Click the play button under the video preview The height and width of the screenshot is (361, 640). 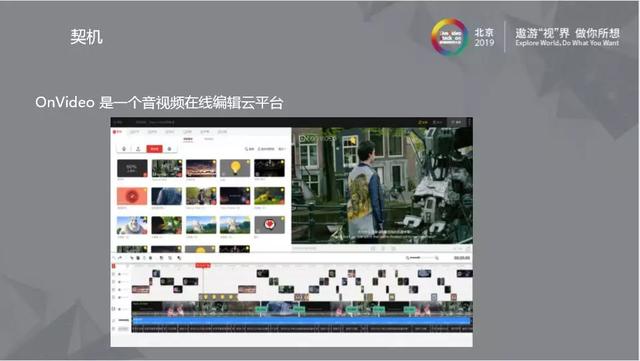pyautogui.click(x=383, y=248)
